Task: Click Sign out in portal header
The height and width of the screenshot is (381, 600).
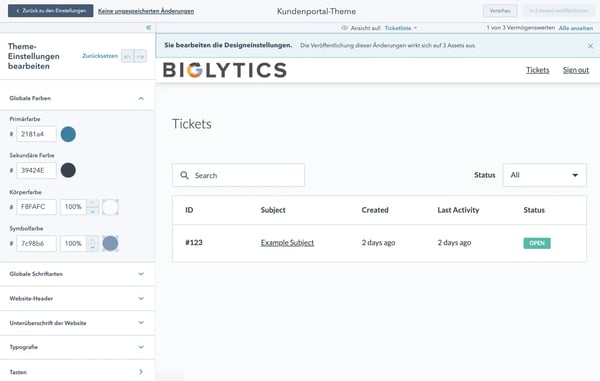Action: coord(576,70)
